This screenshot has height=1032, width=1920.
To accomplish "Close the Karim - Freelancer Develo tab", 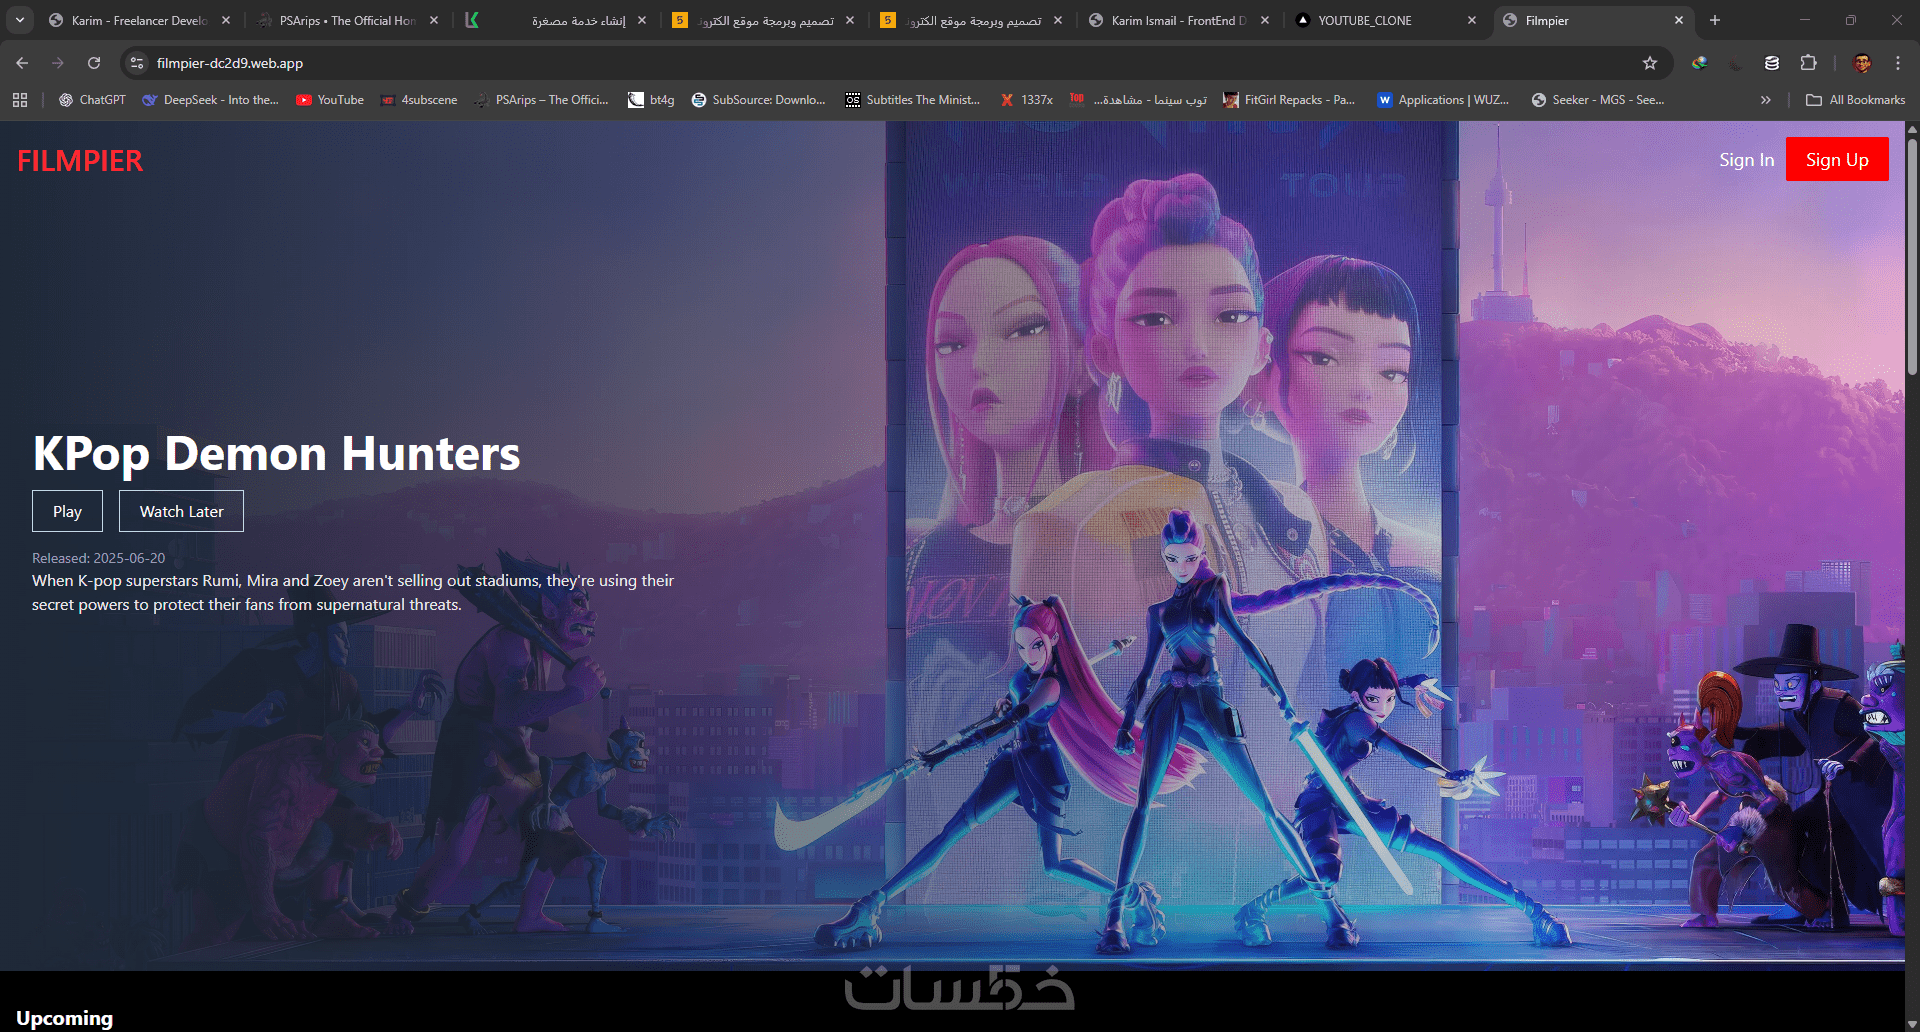I will [226, 20].
